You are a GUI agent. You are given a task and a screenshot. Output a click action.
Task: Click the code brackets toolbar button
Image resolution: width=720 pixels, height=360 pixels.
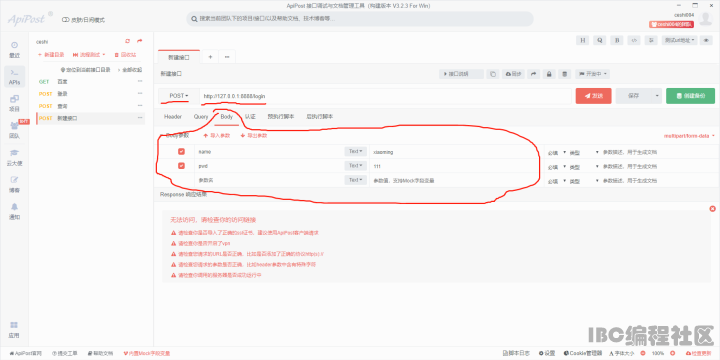tap(634, 40)
